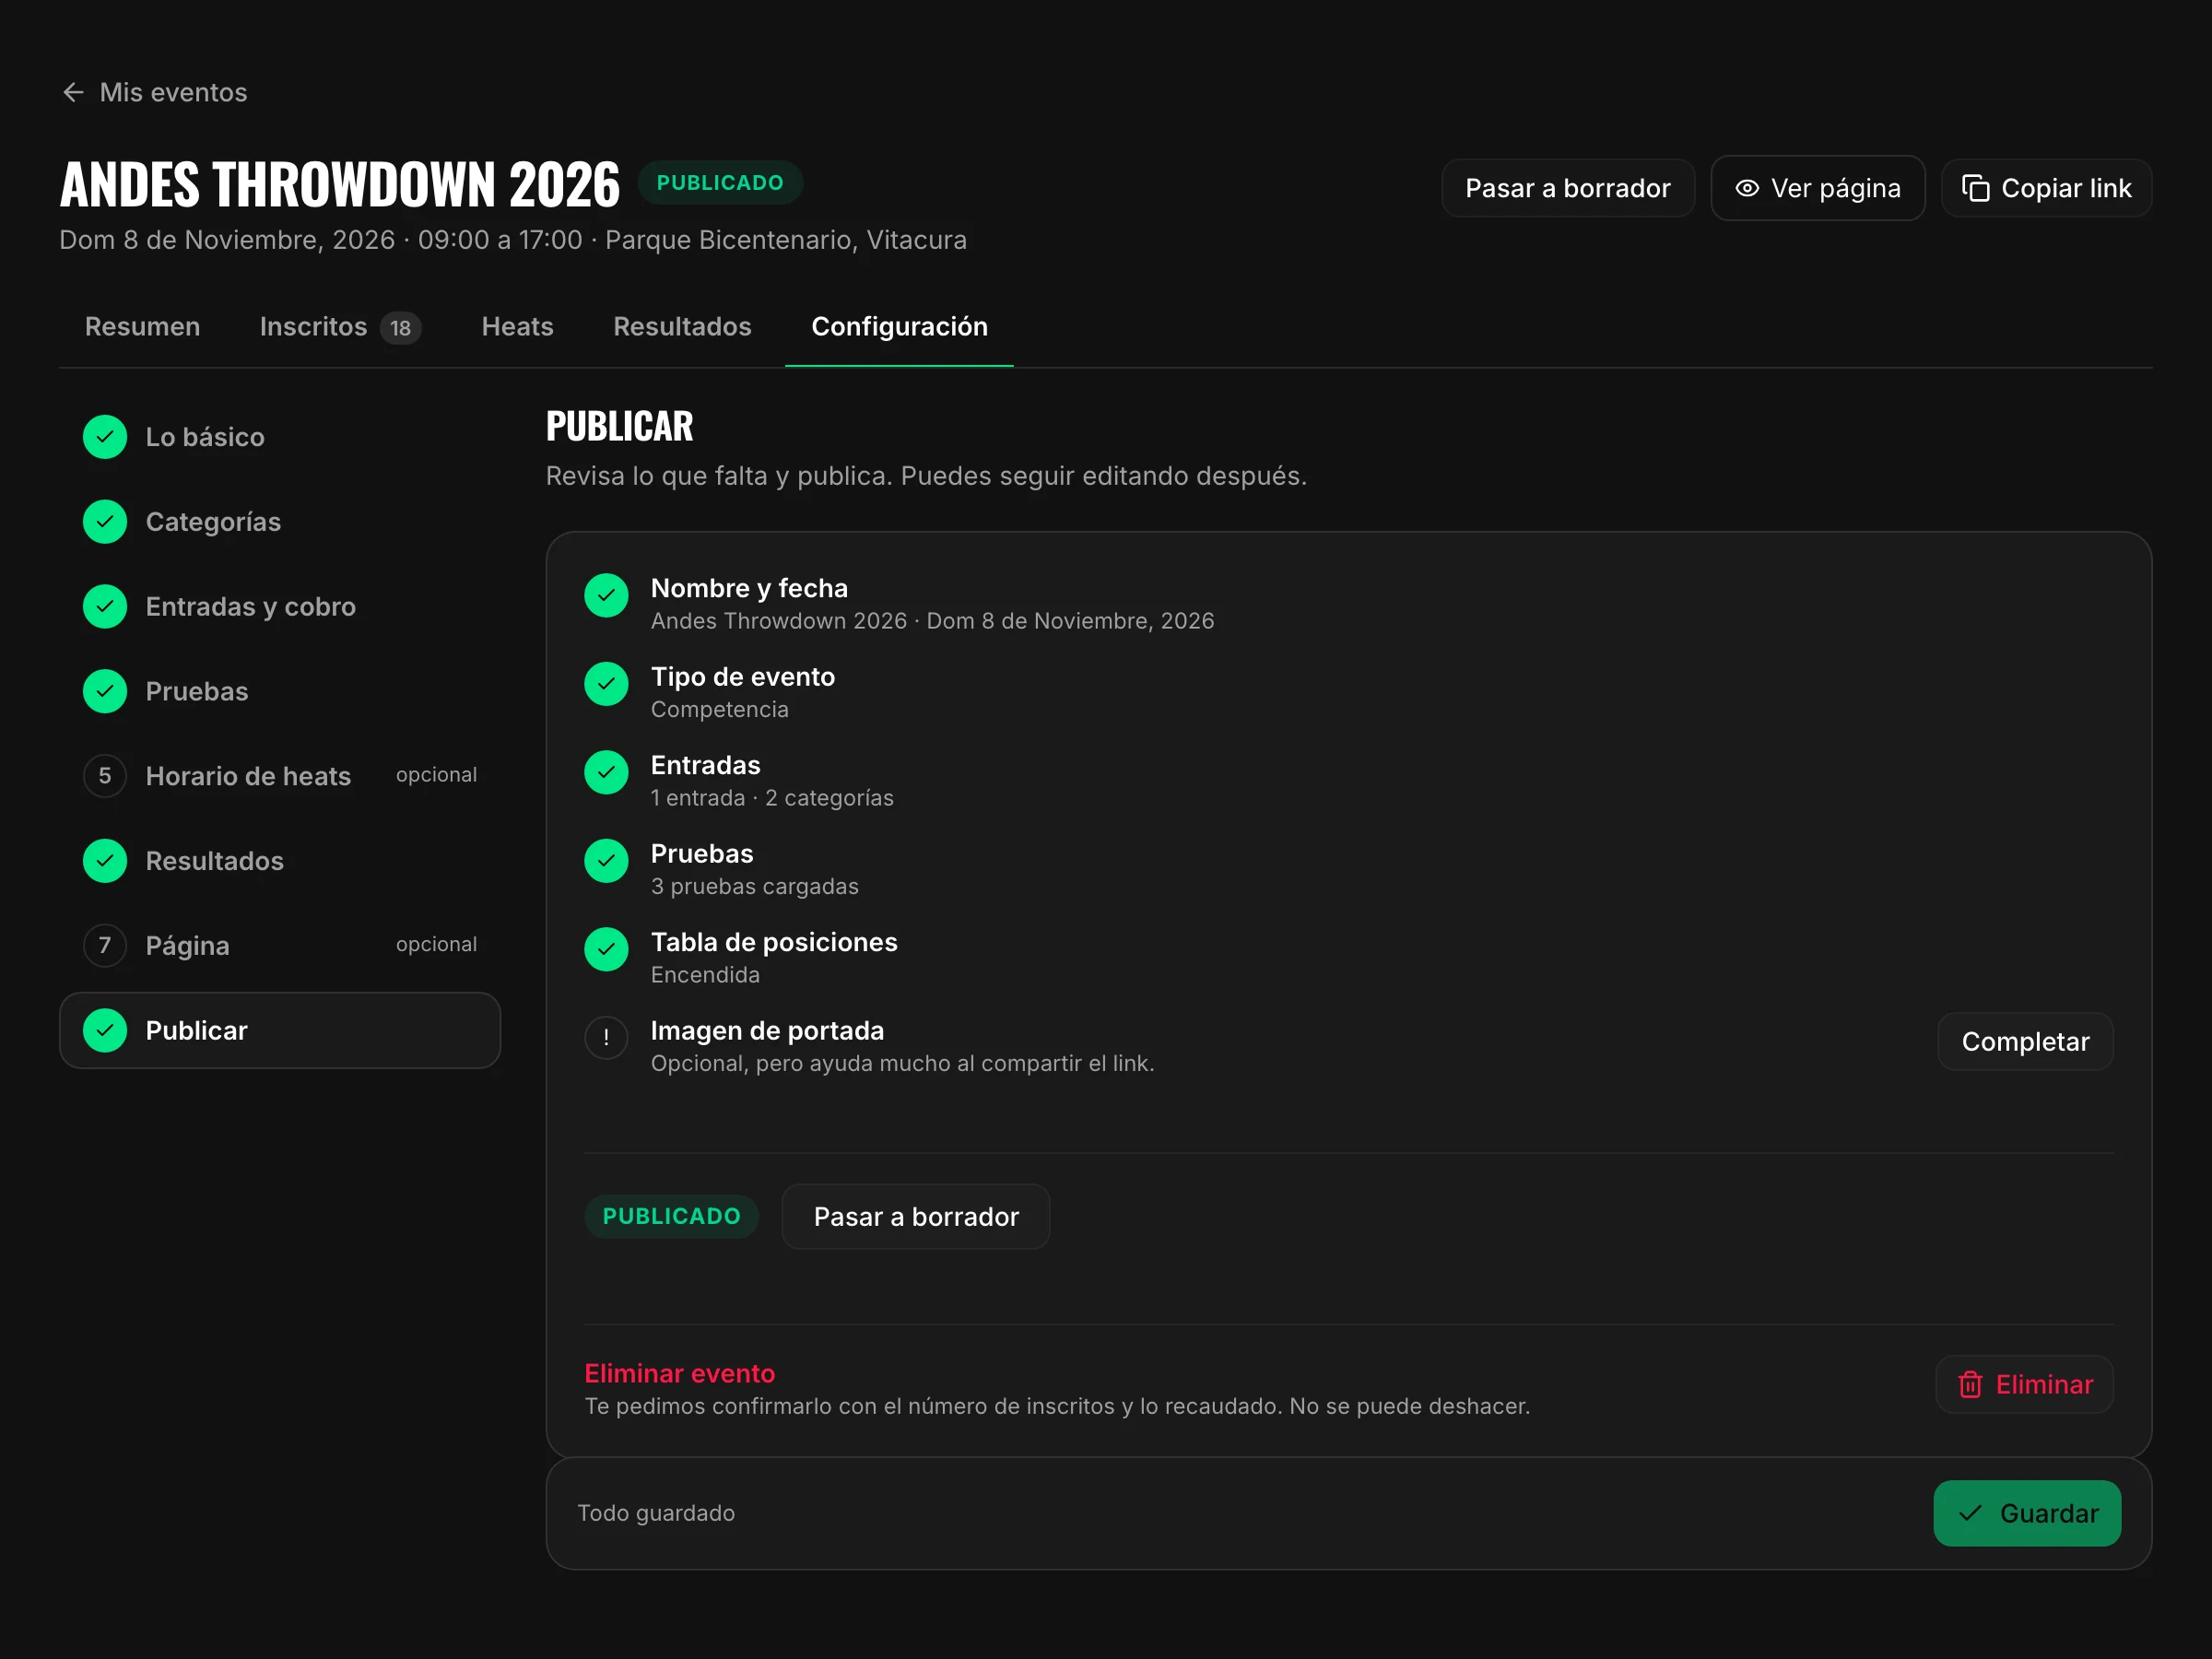The image size is (2212, 1659).
Task: Click the back arrow beside Mis eventos
Action: point(73,92)
